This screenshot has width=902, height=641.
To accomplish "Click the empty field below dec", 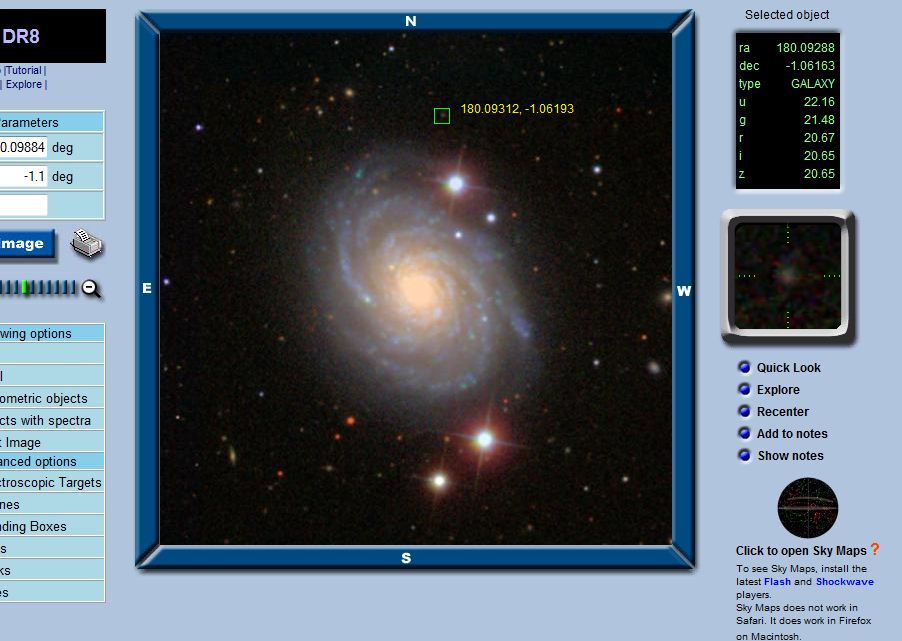I will click(x=23, y=205).
